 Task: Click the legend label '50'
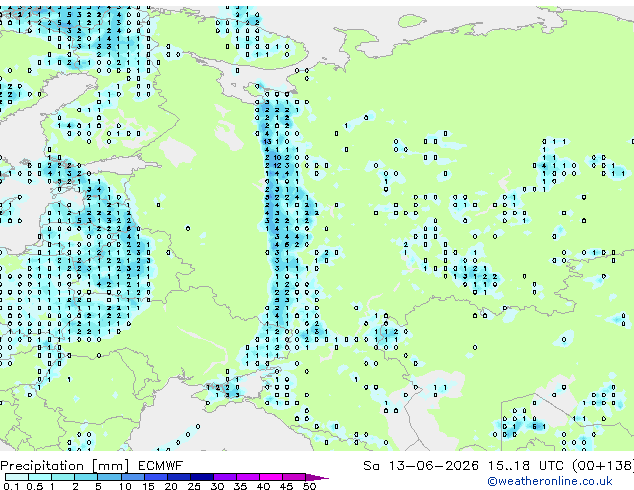309,486
